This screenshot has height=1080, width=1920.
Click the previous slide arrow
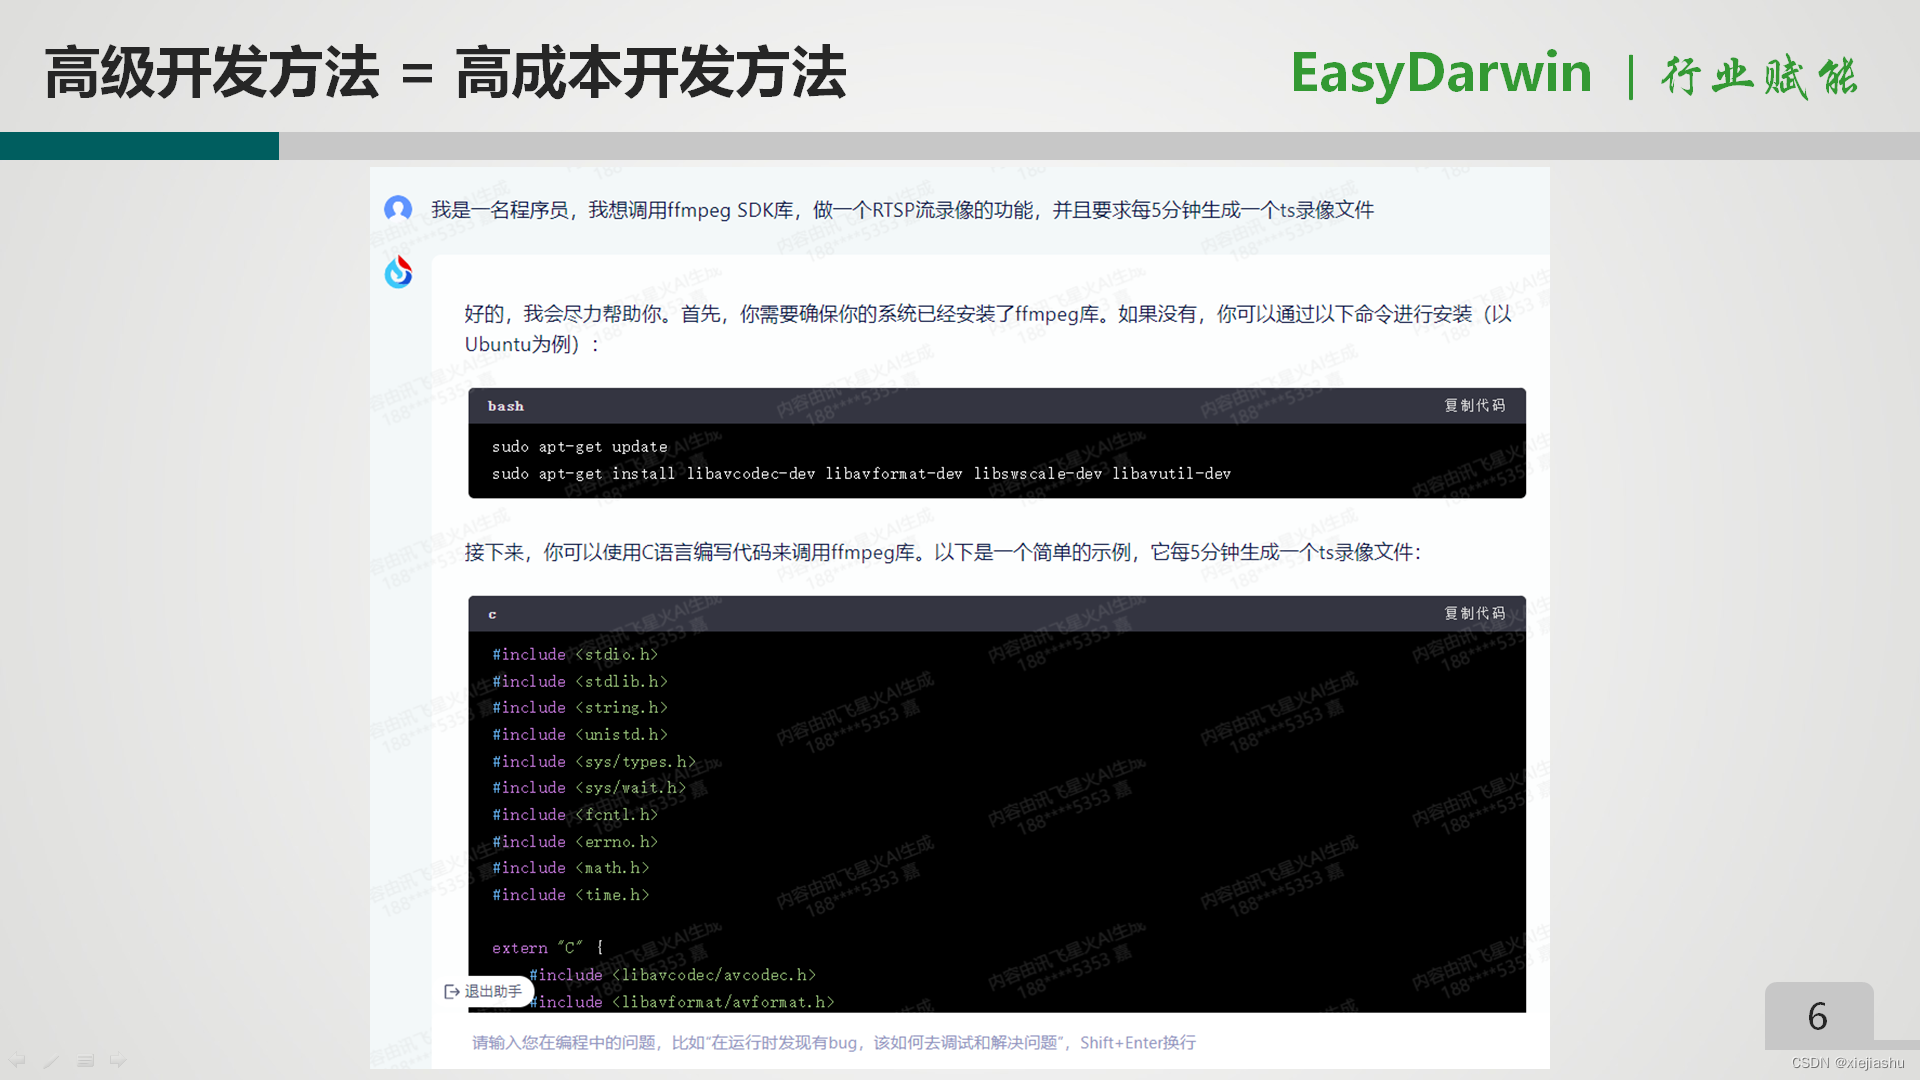pos(18,1060)
